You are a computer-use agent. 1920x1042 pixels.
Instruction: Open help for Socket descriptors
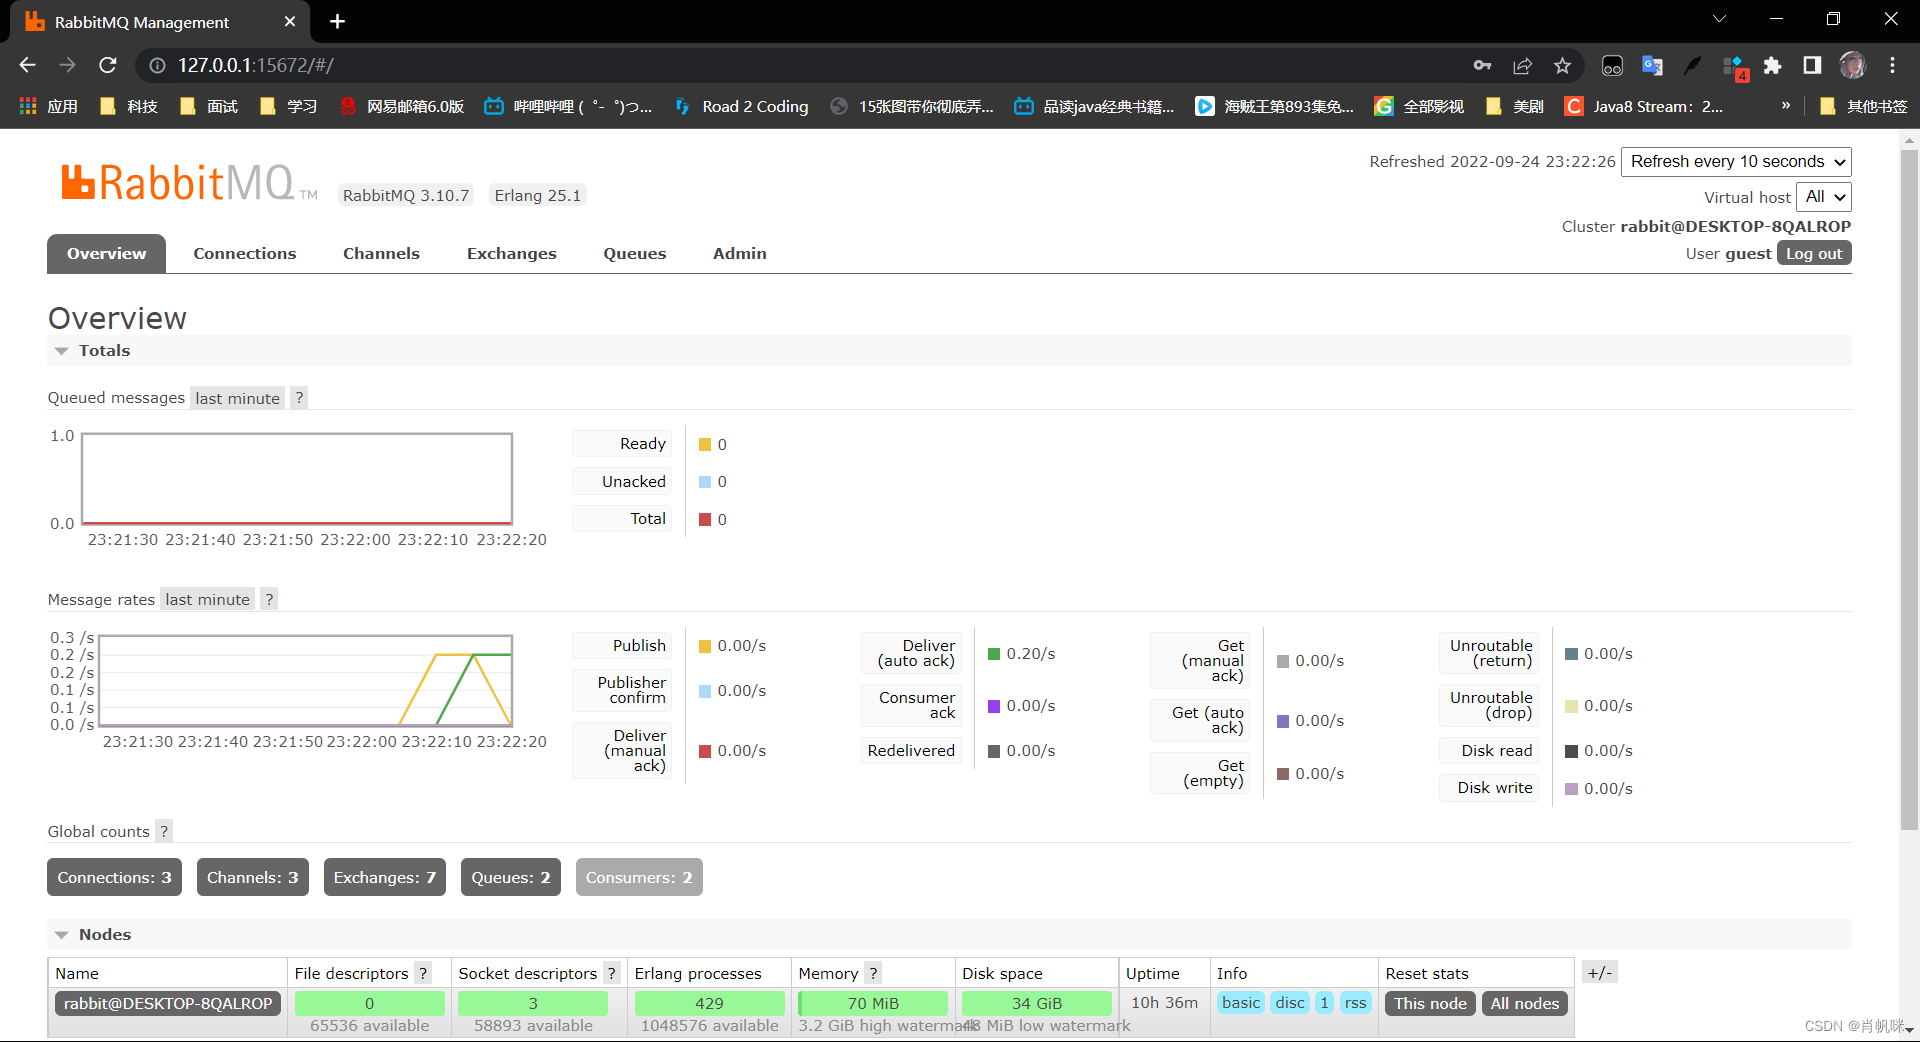pyautogui.click(x=611, y=973)
